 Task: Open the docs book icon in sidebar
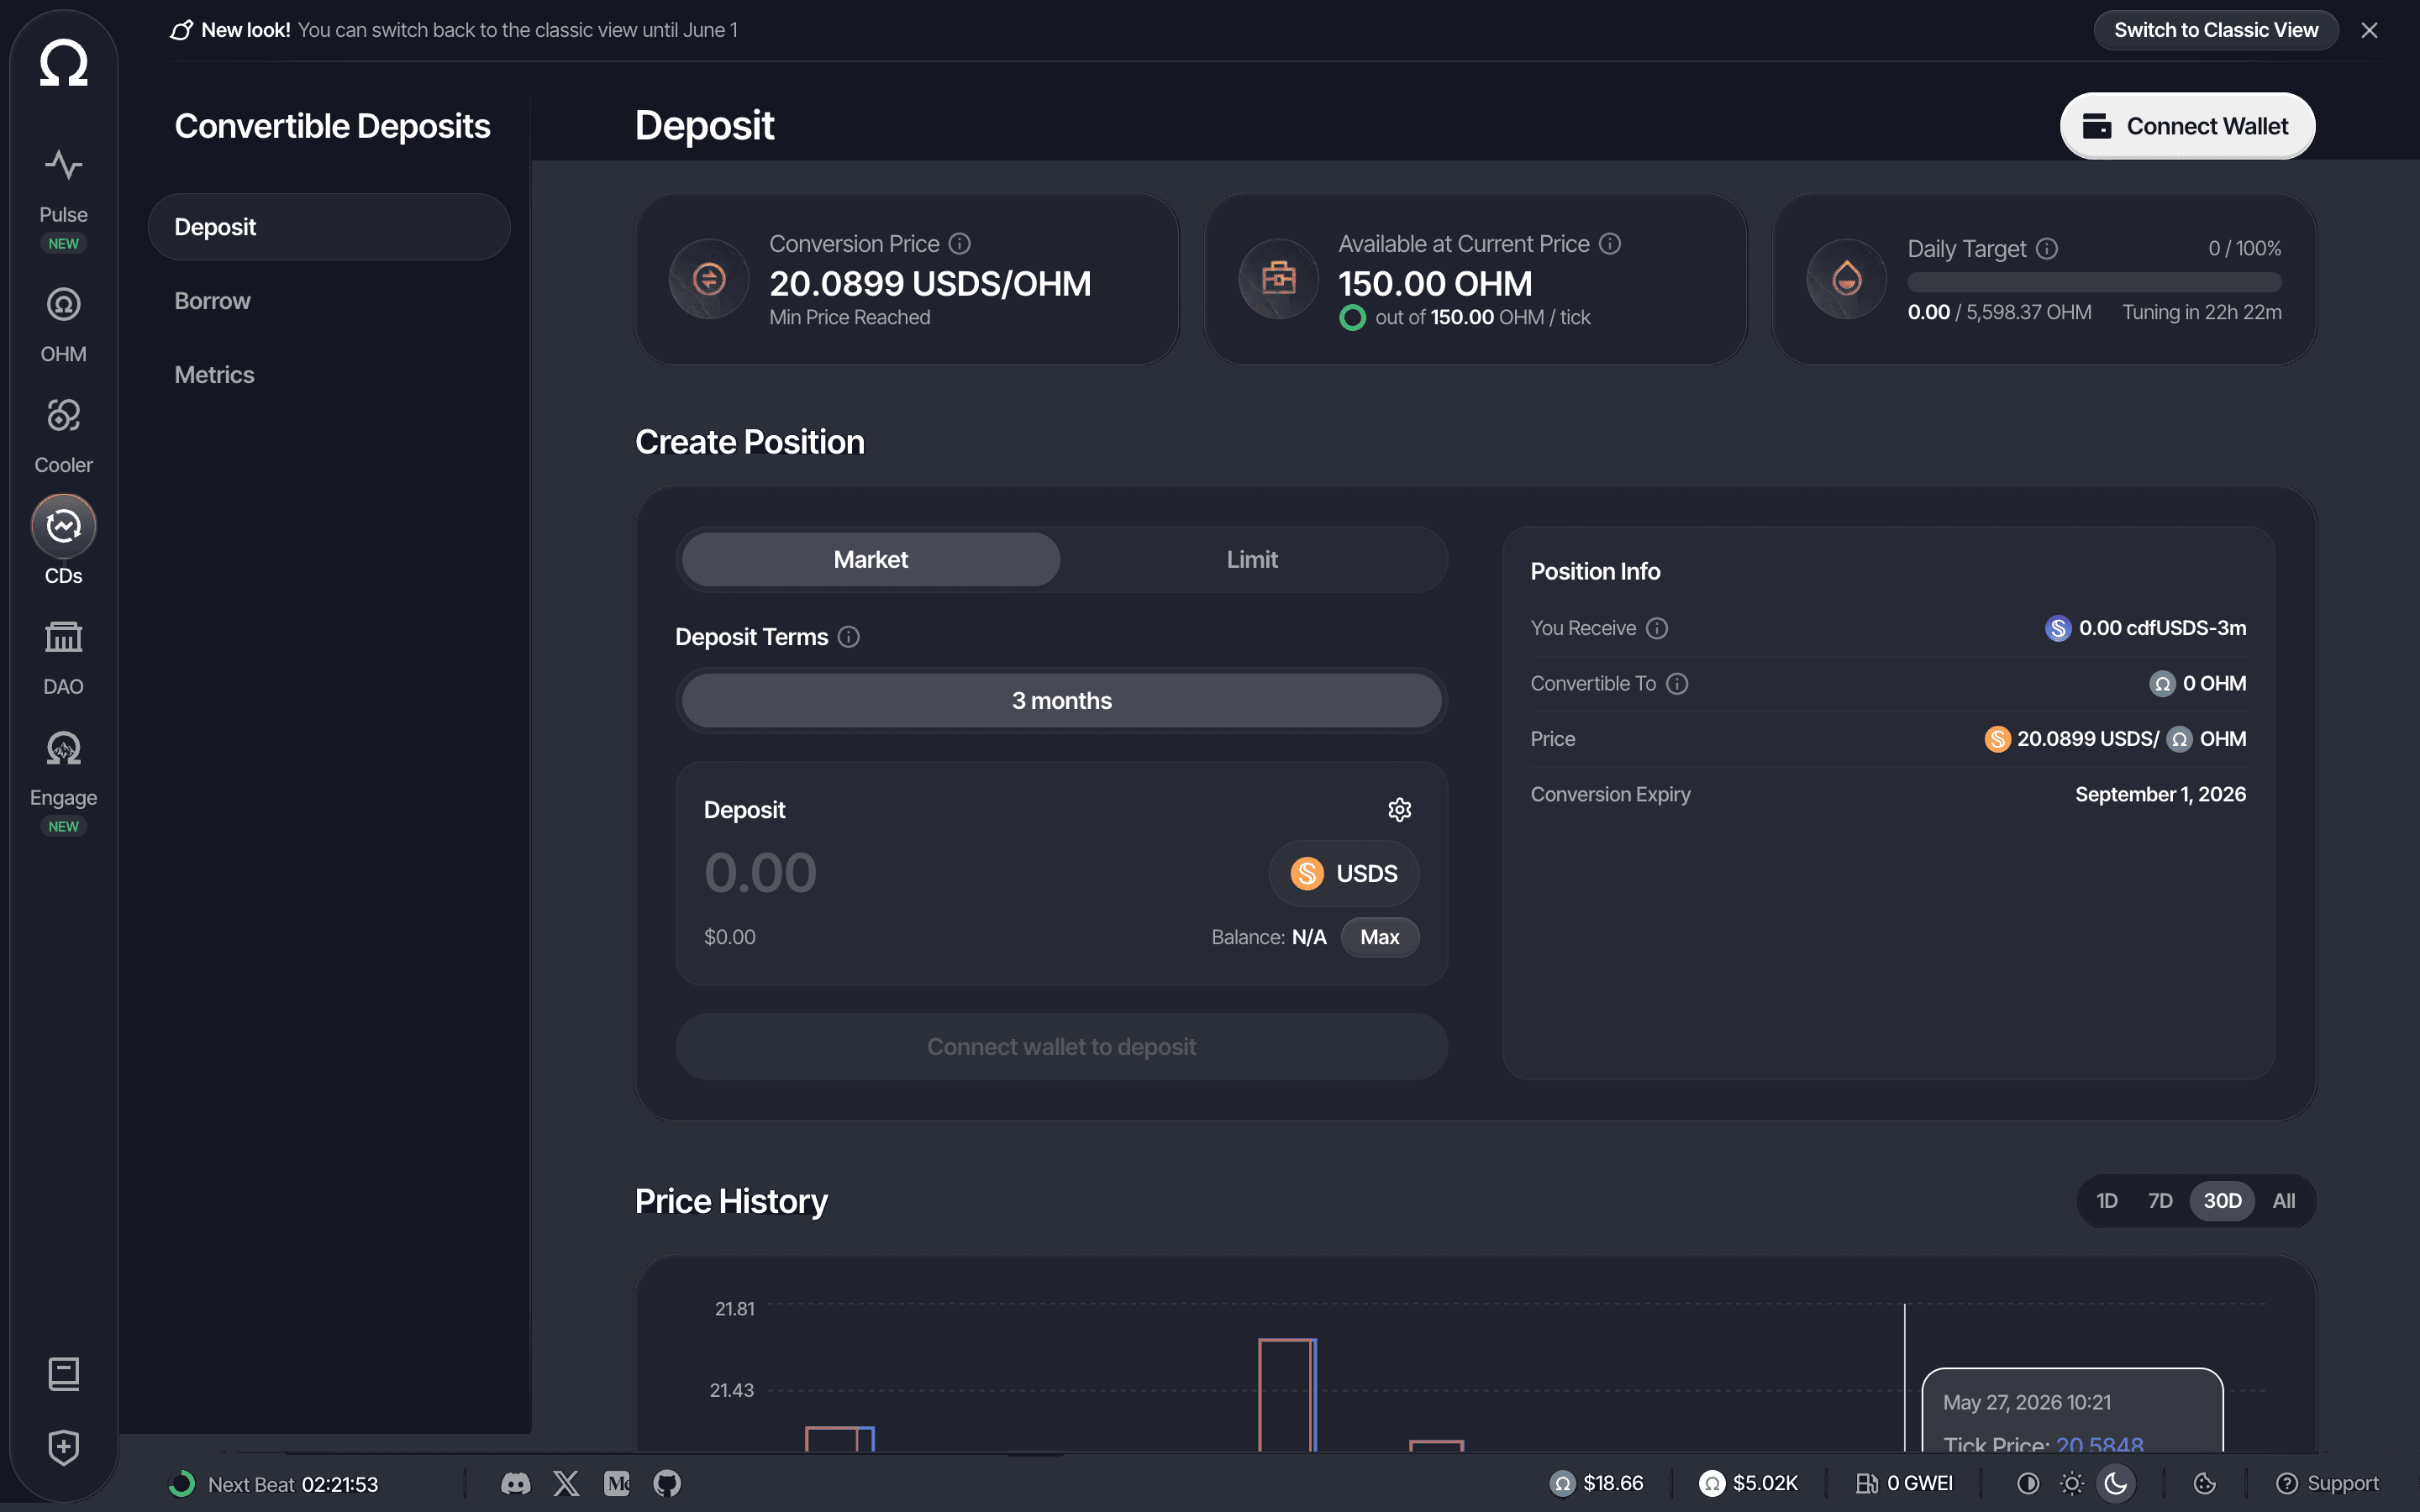pos(63,1374)
